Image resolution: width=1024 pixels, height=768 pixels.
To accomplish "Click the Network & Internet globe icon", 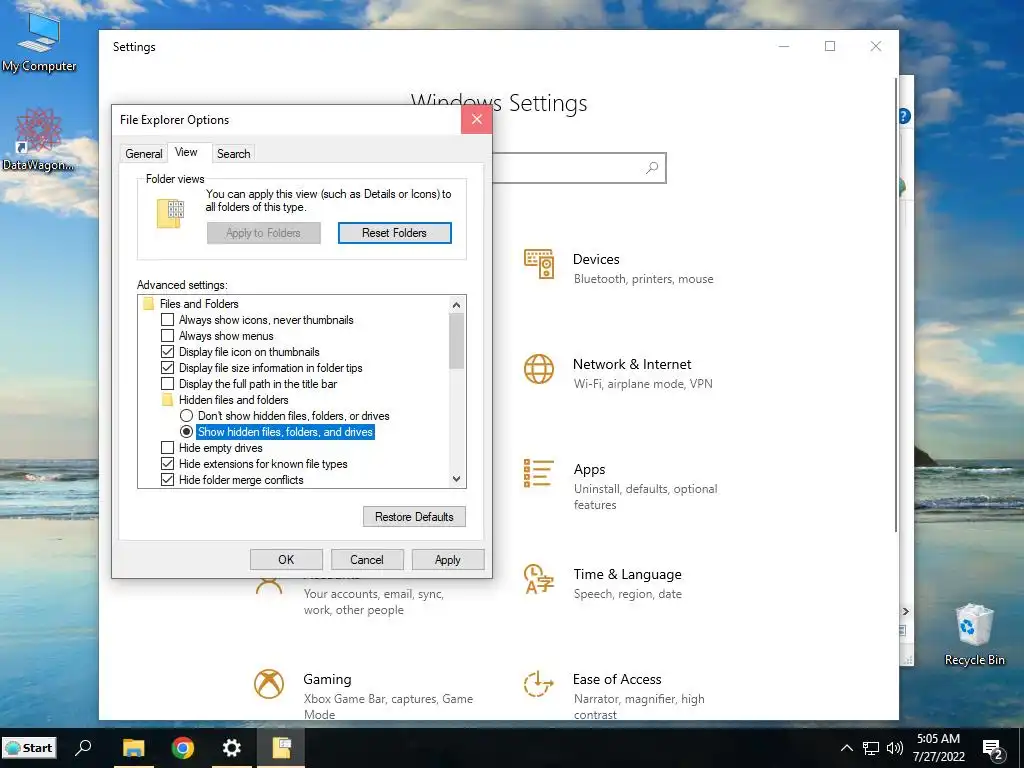I will point(539,369).
